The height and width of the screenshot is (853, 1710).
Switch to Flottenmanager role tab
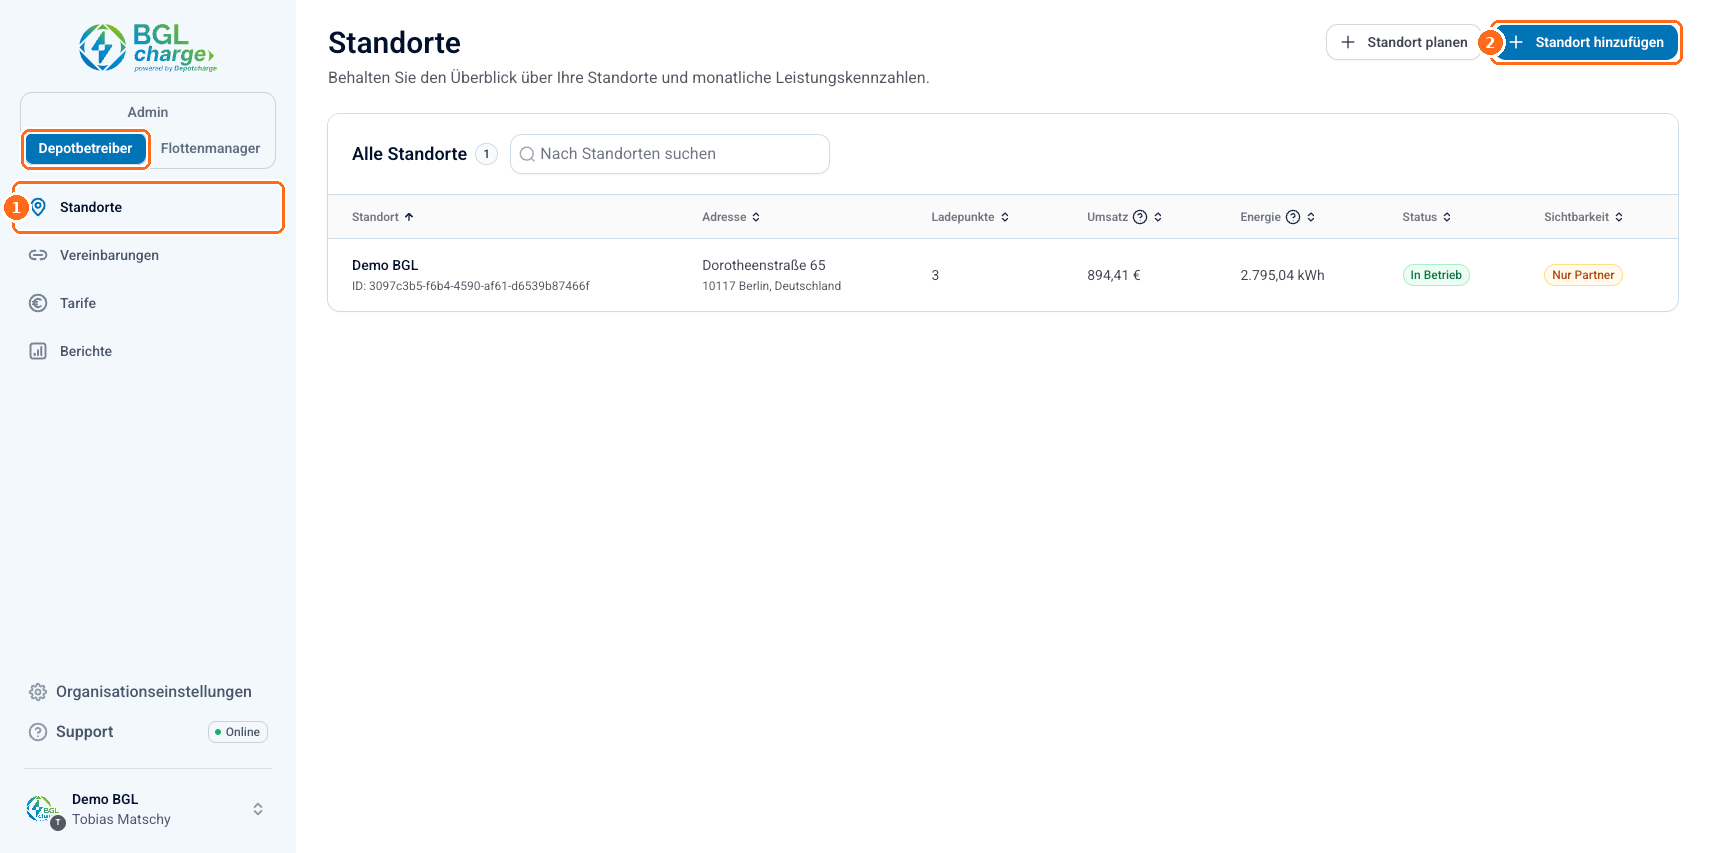pos(210,148)
